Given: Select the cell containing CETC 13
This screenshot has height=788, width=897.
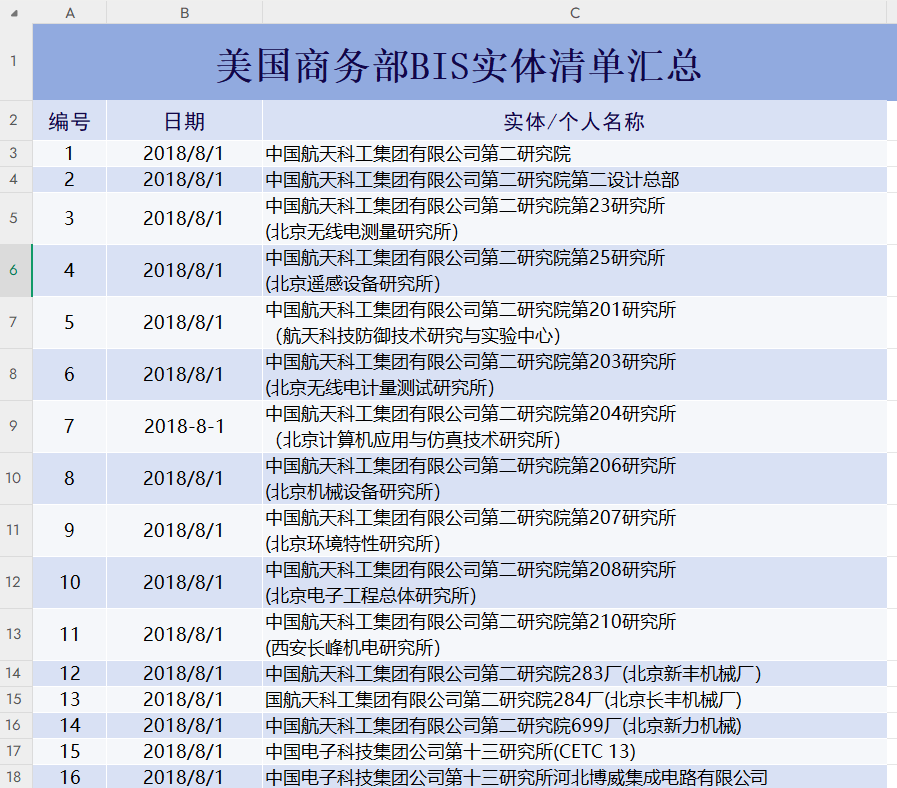Looking at the screenshot, I should [x=575, y=751].
